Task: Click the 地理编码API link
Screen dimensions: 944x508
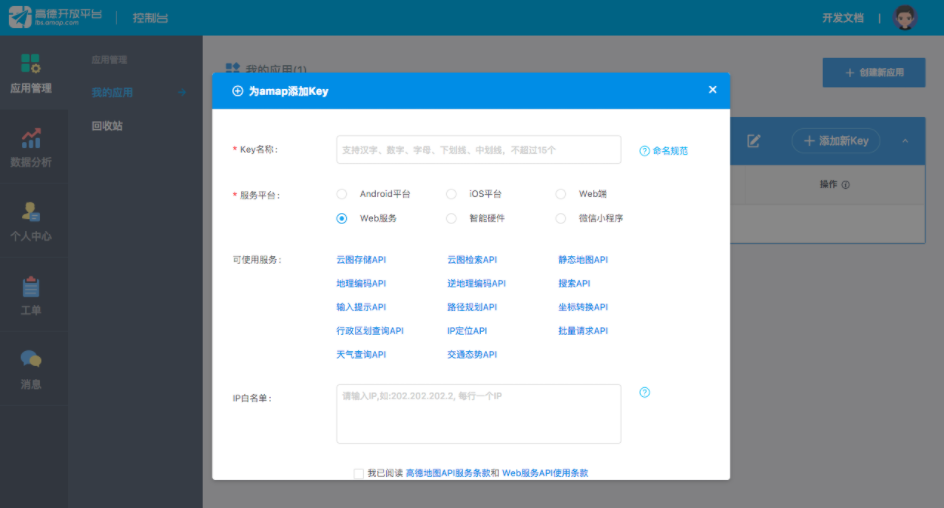Action: [x=361, y=283]
